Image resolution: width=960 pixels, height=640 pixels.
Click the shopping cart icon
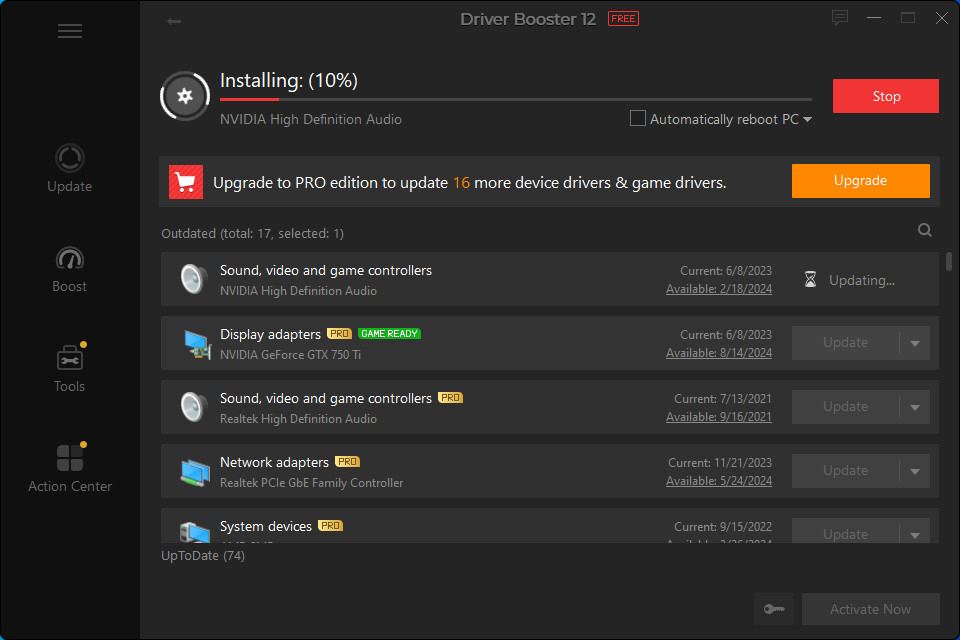[186, 182]
